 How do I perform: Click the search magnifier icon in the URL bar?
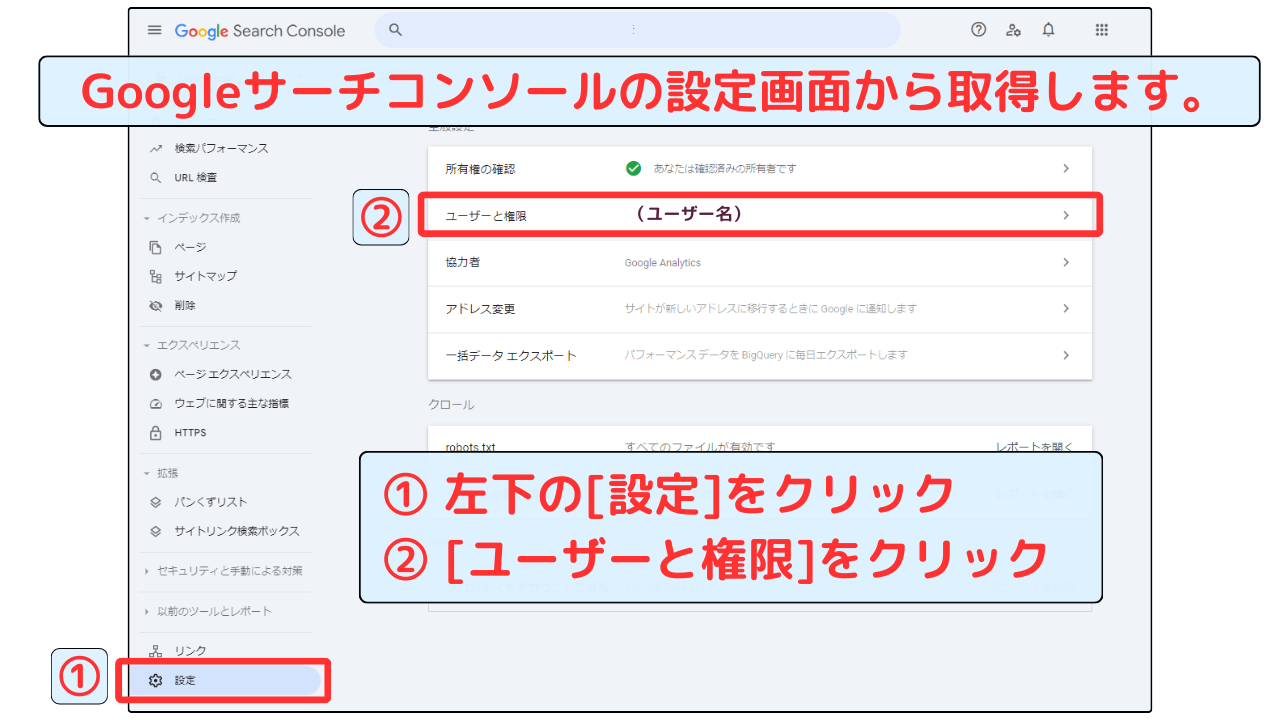pyautogui.click(x=395, y=30)
